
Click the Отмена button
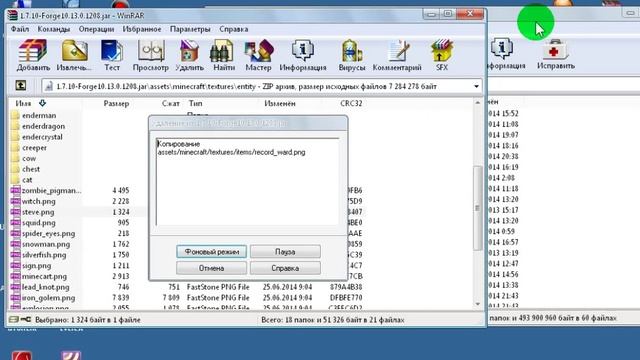click(211, 268)
